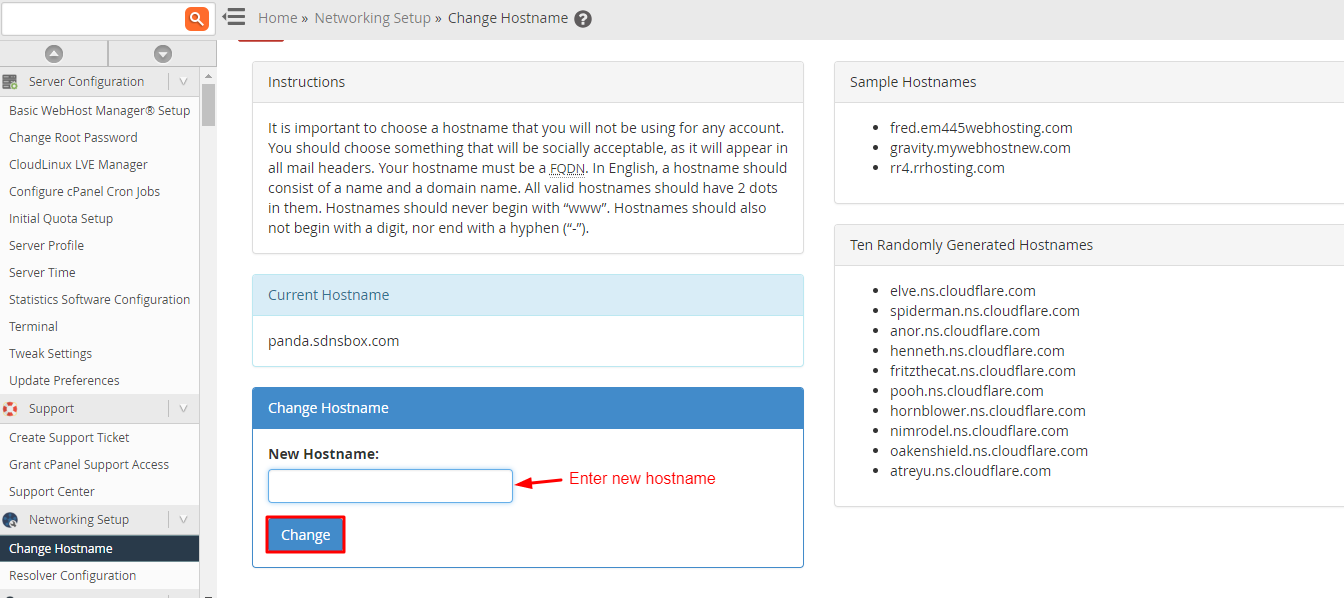Click the sidebar scroll-up arrow icon
This screenshot has width=1344, height=598.
(x=54, y=54)
